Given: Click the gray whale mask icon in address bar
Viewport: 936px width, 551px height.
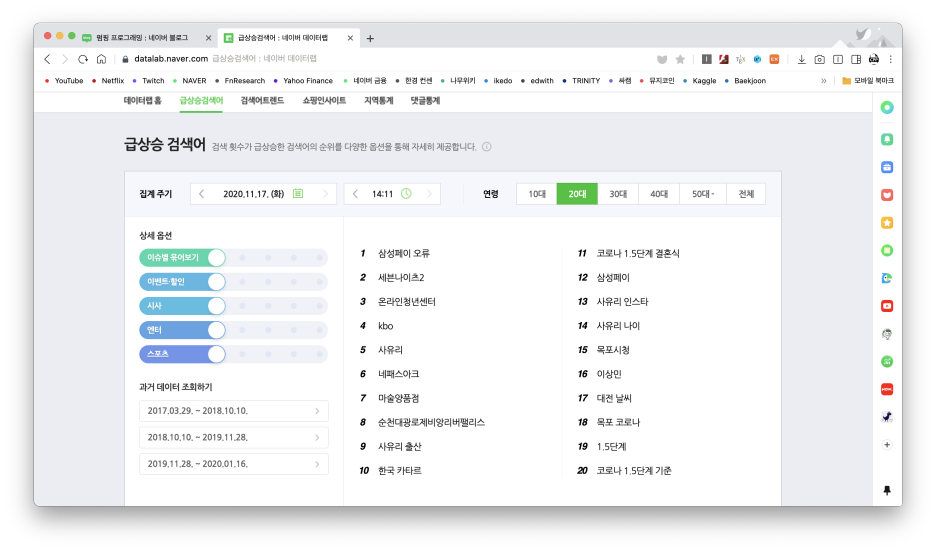Looking at the screenshot, I should click(x=662, y=59).
